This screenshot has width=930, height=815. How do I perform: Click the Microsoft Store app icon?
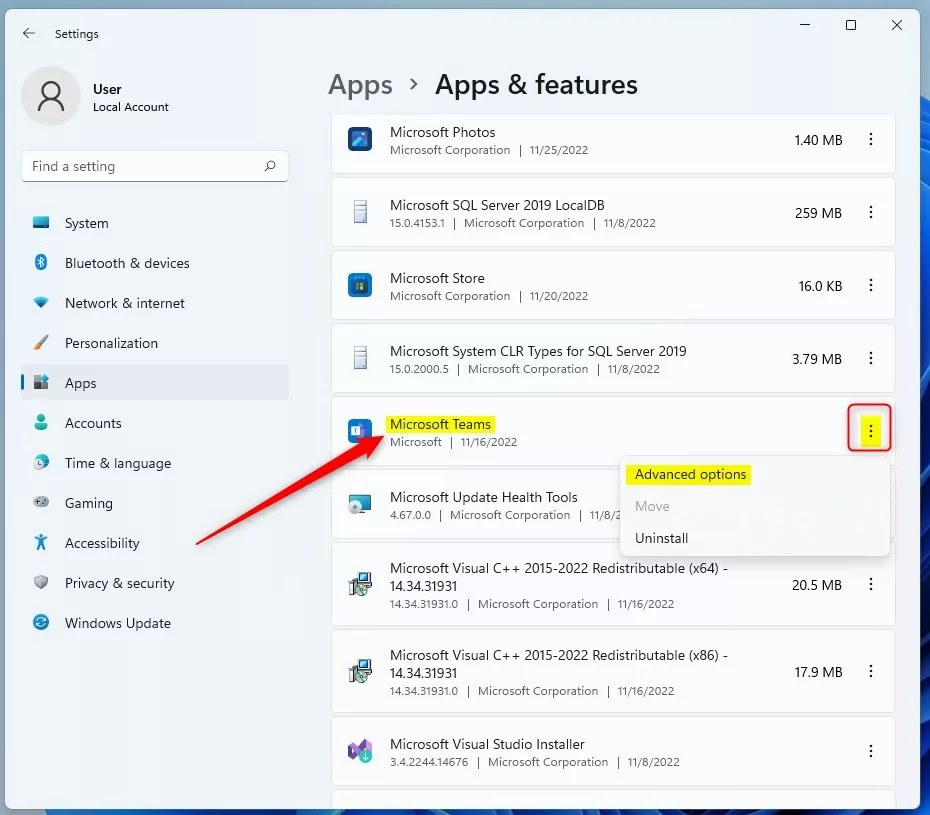pos(360,286)
